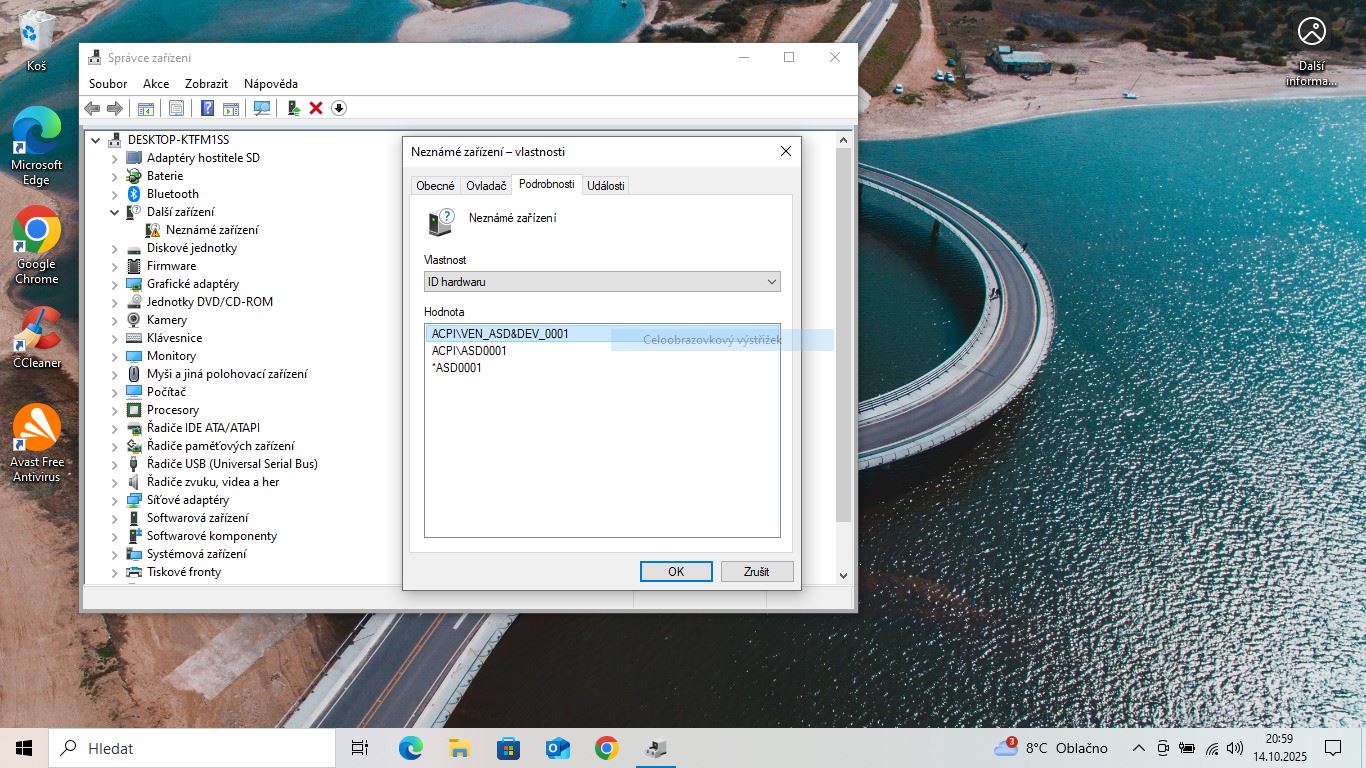Select the Jednotky DVD/CD-ROM drive icon

[134, 302]
